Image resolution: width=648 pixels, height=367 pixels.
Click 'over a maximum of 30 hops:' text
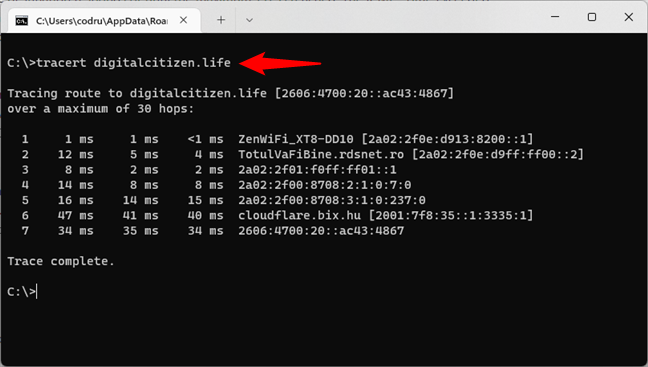click(100, 109)
